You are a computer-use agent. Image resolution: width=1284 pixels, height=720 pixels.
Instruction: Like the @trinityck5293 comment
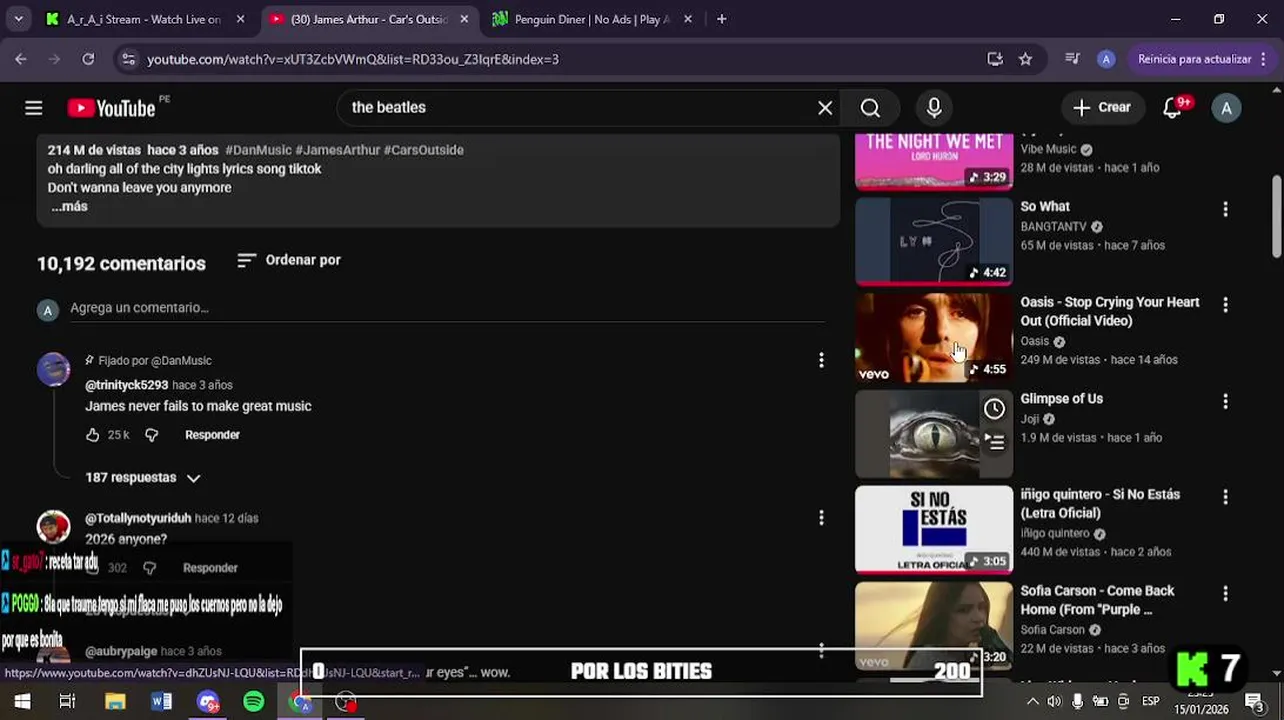(x=92, y=435)
